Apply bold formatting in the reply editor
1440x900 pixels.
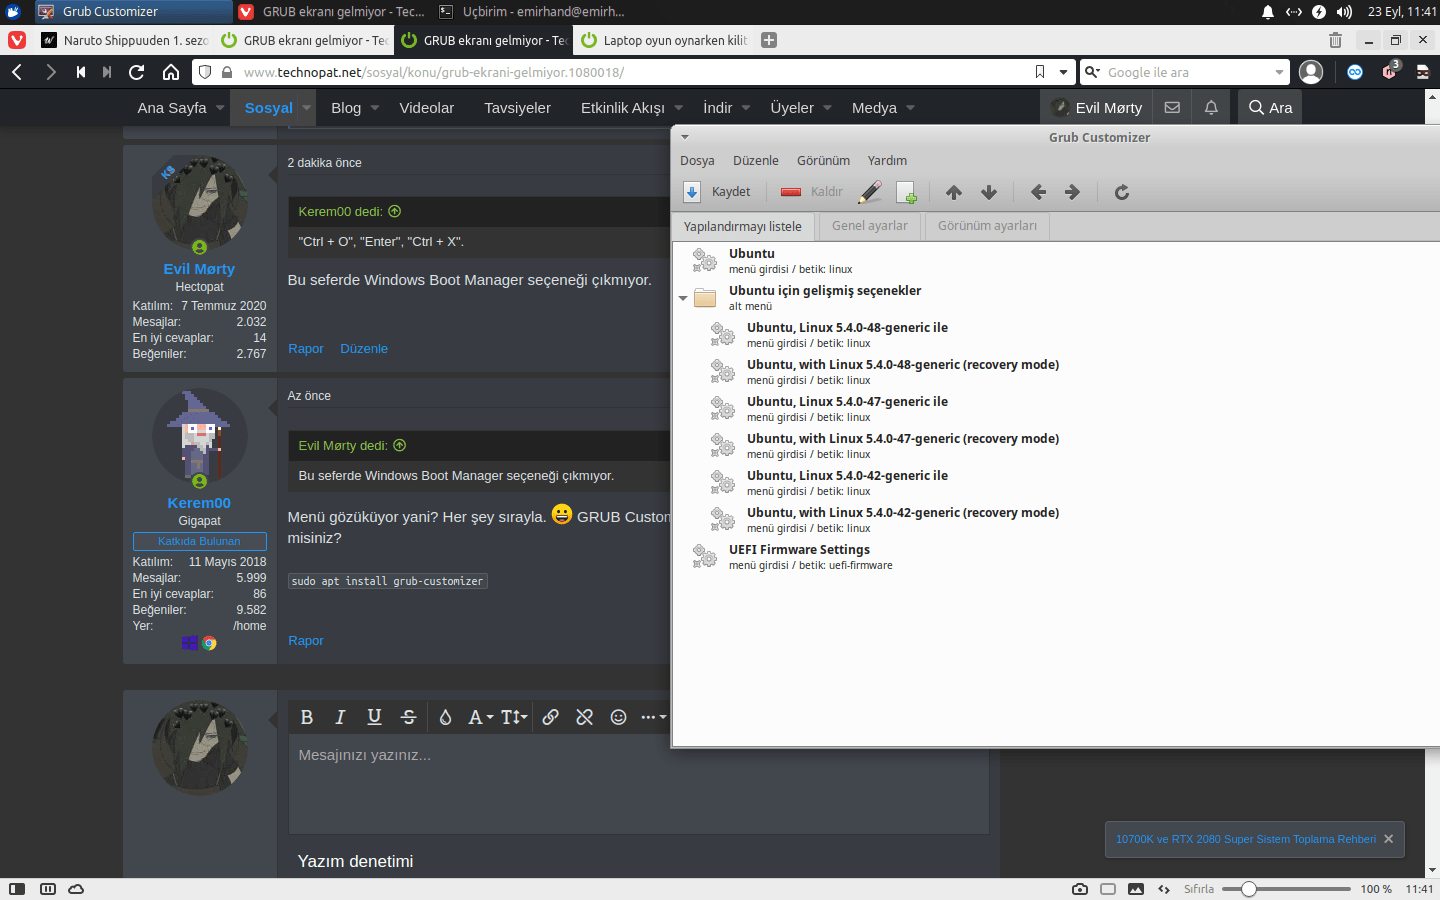(307, 717)
